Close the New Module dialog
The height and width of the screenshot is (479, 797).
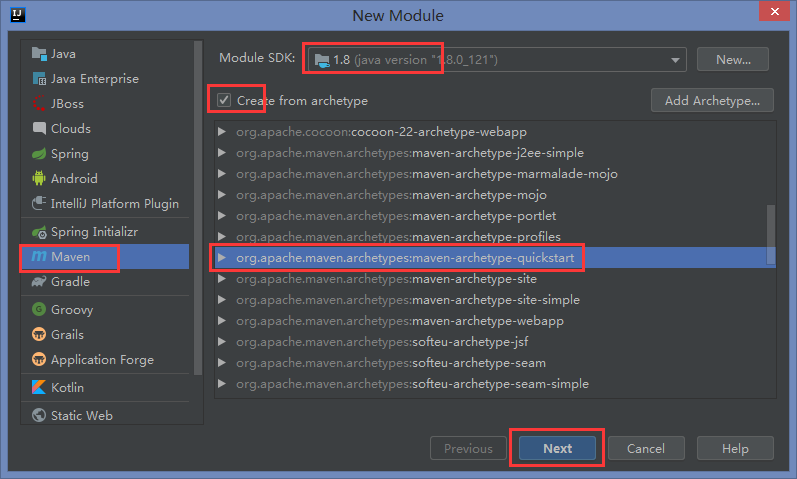pos(774,11)
